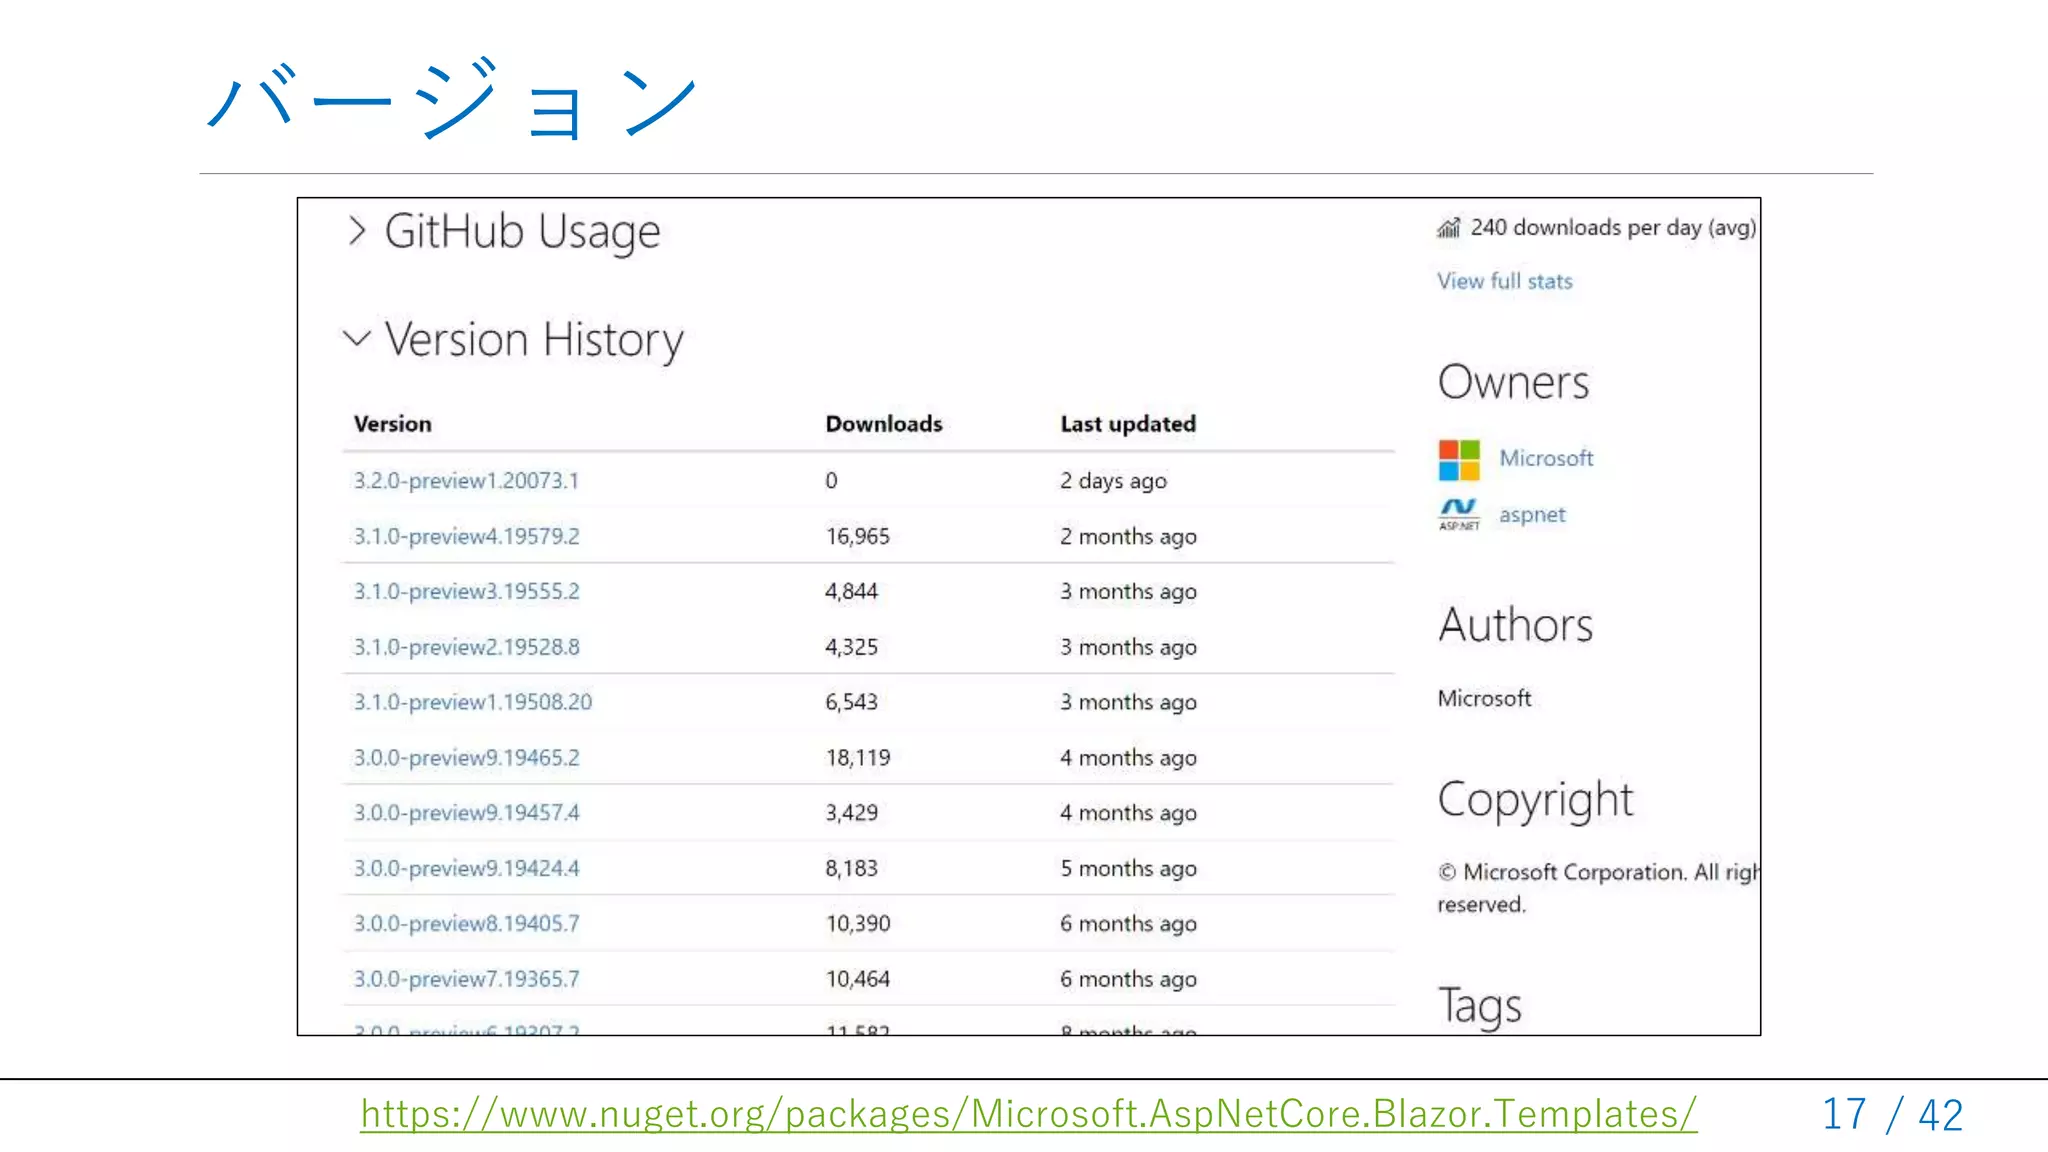Open the Microsoft owner profile link
Image resolution: width=2048 pixels, height=1152 pixels.
[1545, 458]
